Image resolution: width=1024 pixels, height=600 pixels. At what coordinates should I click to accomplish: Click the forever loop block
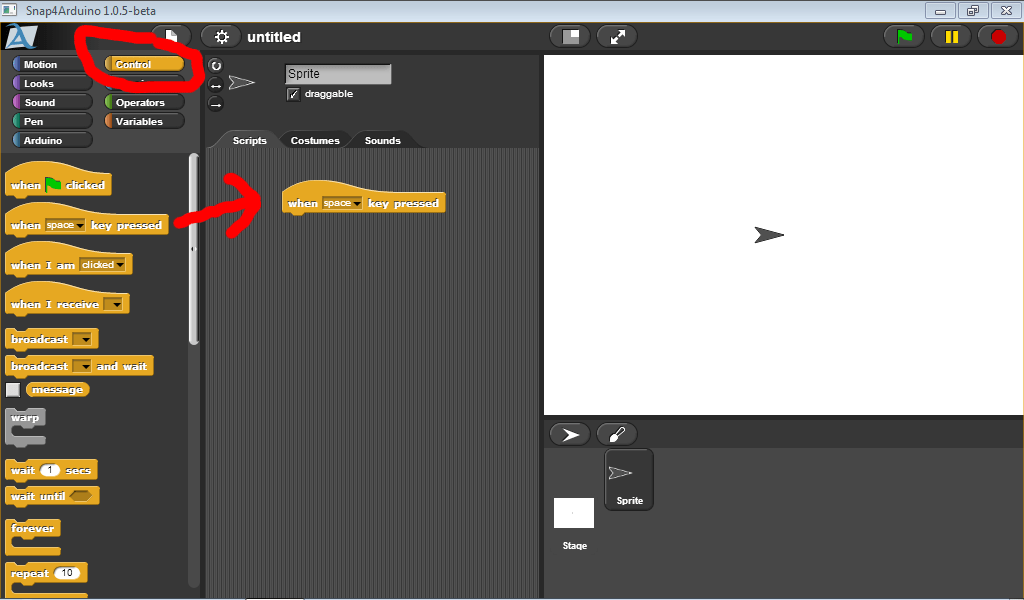(33, 537)
